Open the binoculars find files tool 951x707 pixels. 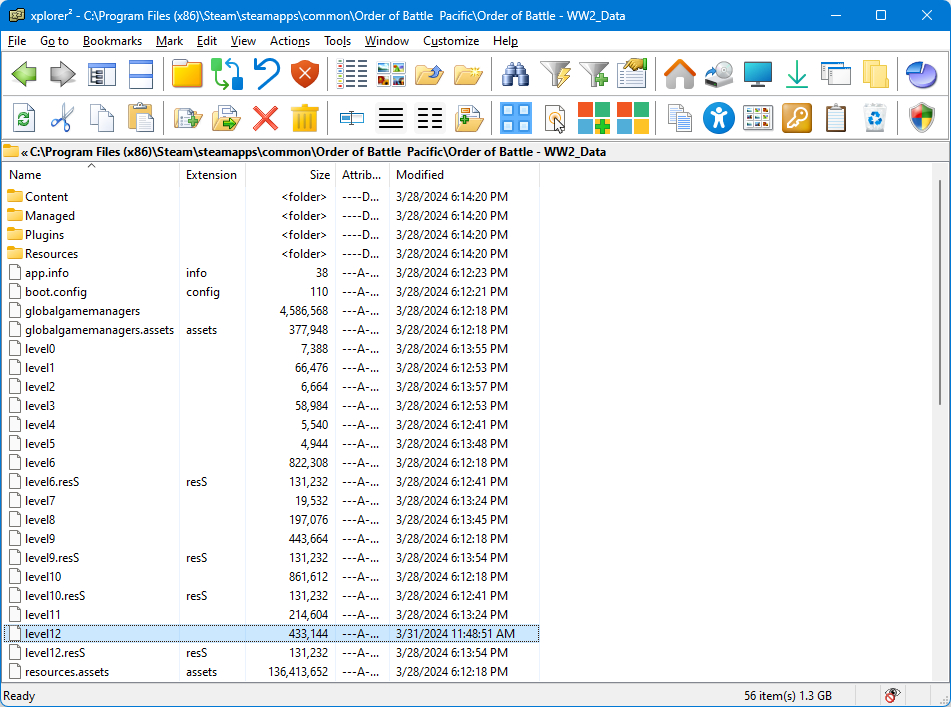coord(516,75)
